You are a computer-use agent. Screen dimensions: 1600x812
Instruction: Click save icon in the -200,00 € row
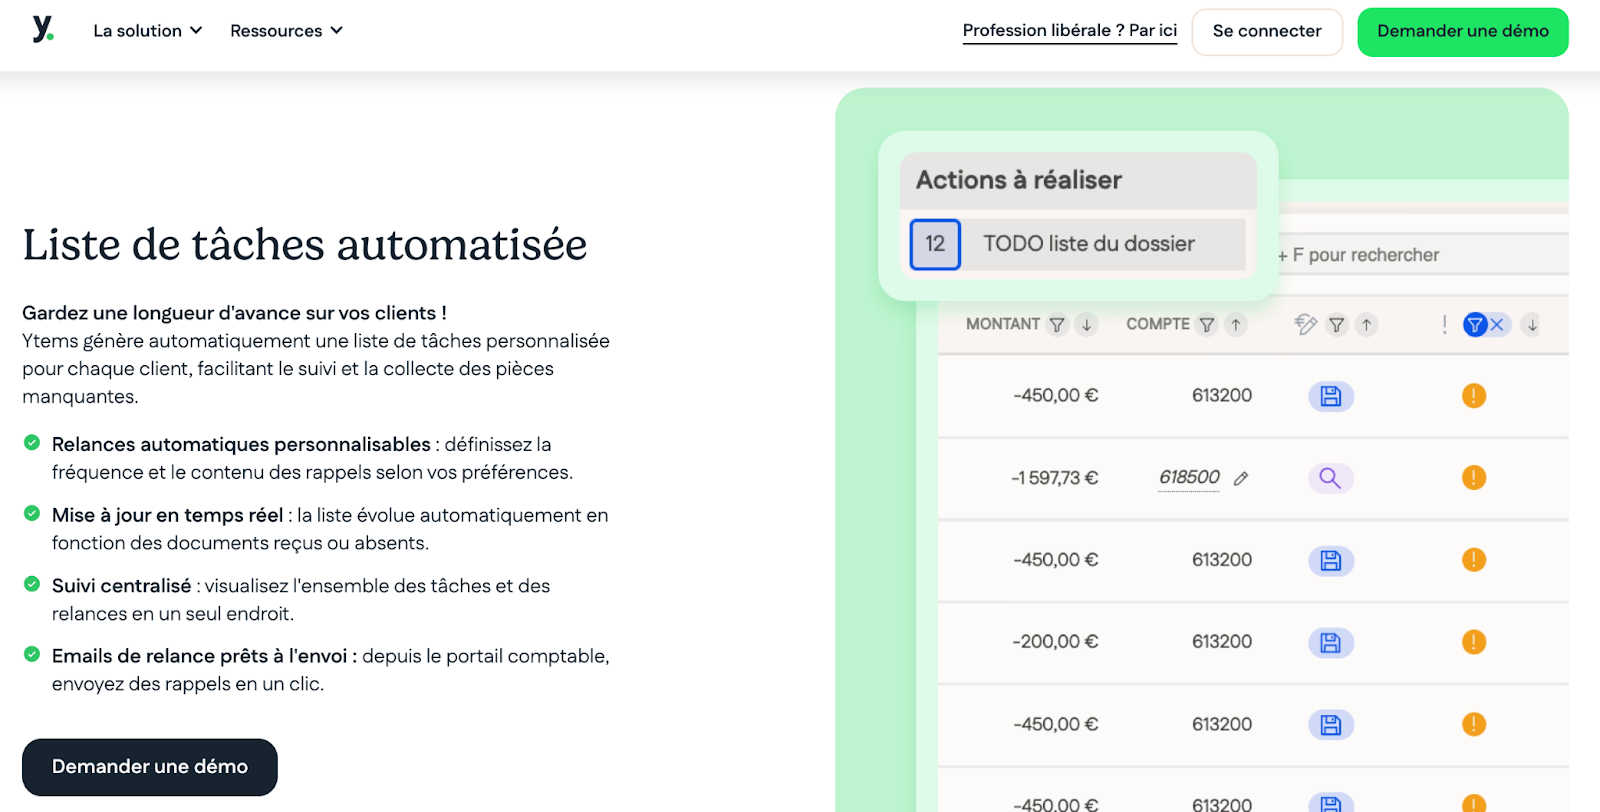tap(1331, 643)
